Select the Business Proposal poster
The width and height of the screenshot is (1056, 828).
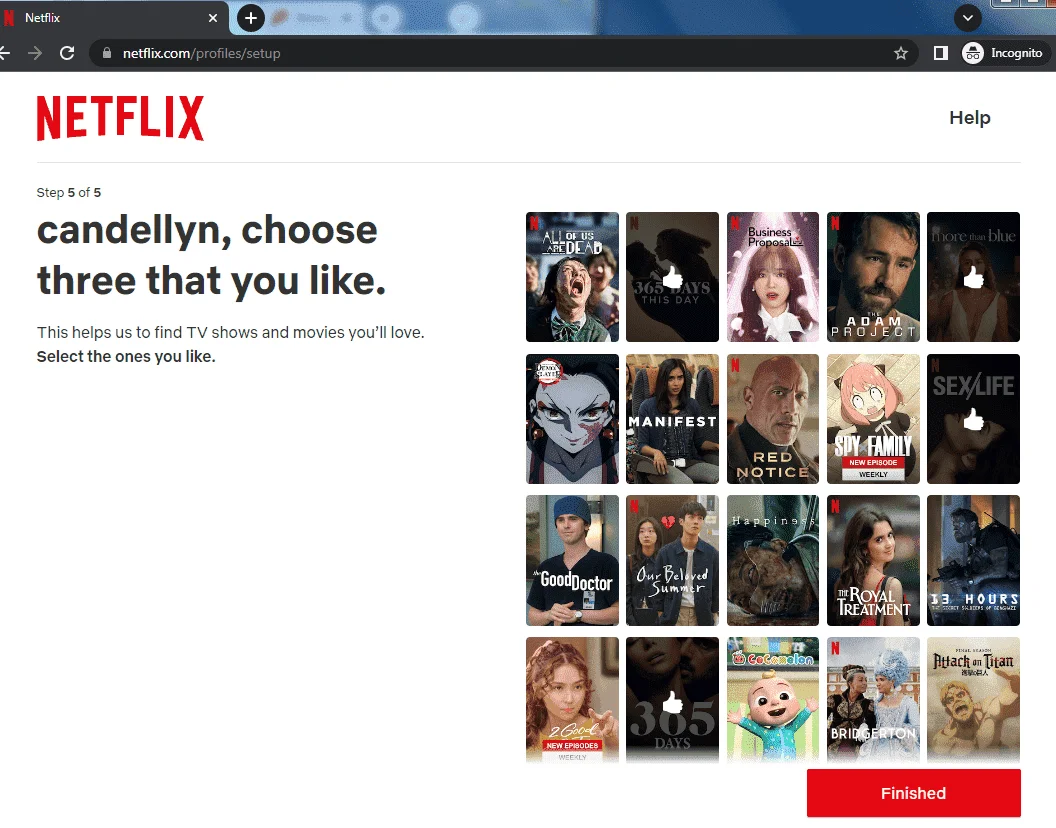pos(772,277)
